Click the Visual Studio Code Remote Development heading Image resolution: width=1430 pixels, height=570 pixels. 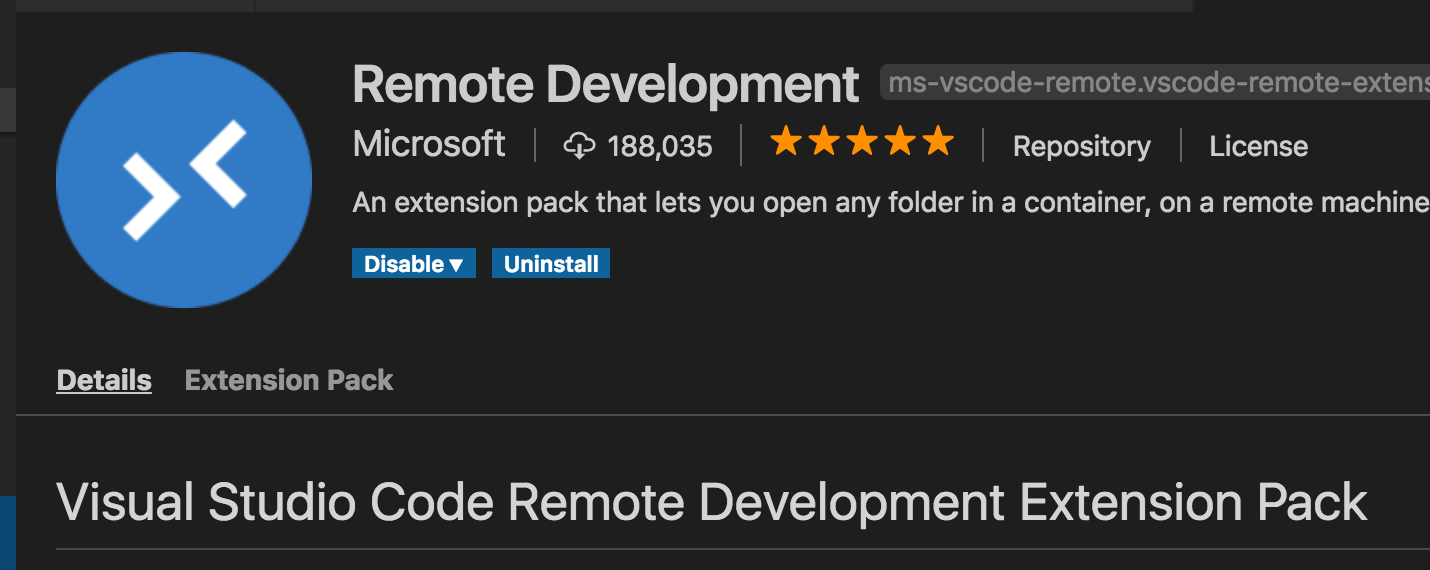(711, 503)
